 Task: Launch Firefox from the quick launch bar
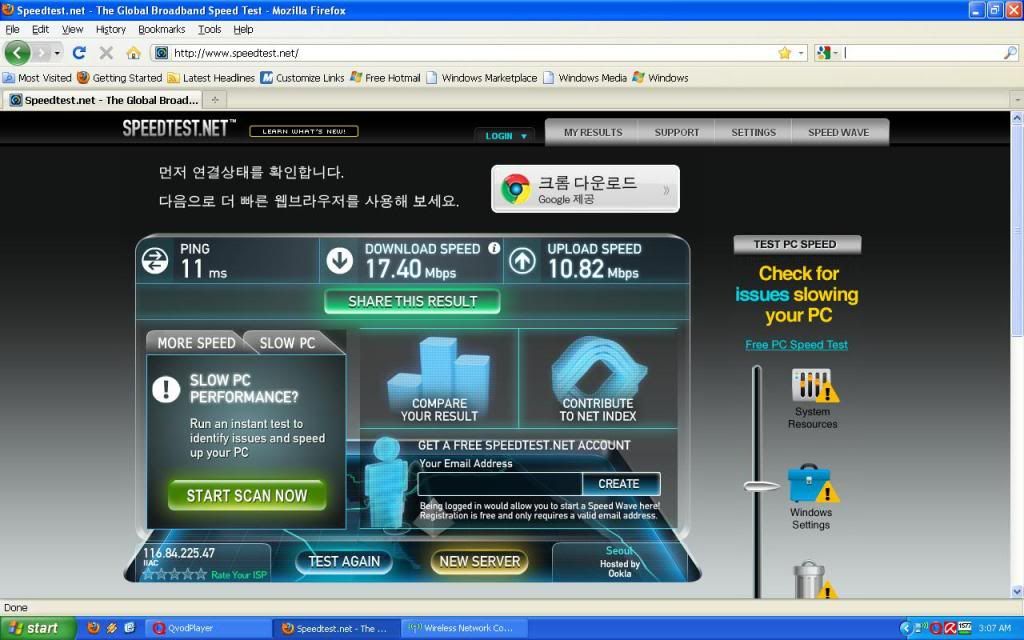click(x=93, y=628)
